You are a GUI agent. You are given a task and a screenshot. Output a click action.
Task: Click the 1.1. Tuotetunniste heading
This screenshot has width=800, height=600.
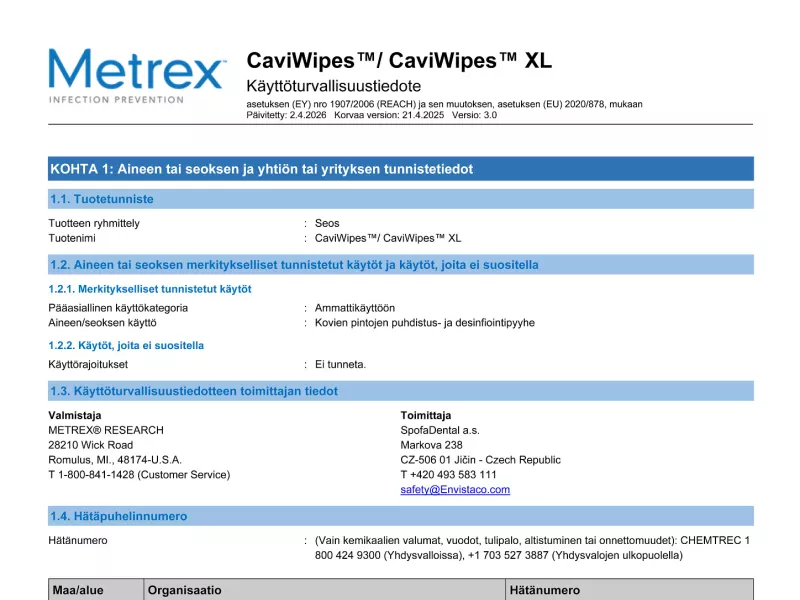(x=401, y=199)
